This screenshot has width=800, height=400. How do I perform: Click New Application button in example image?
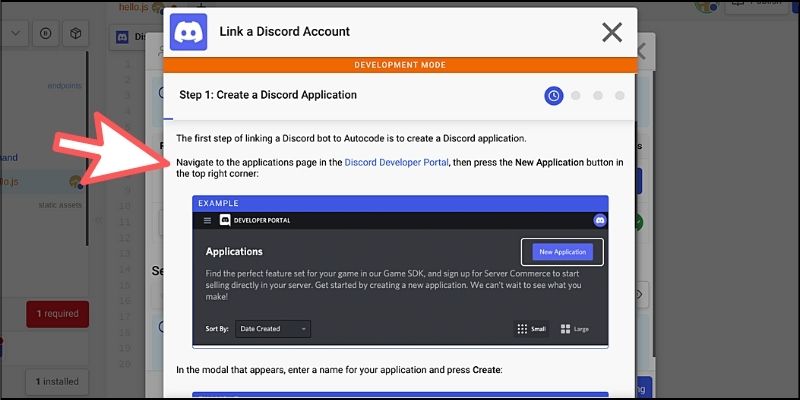click(x=562, y=252)
